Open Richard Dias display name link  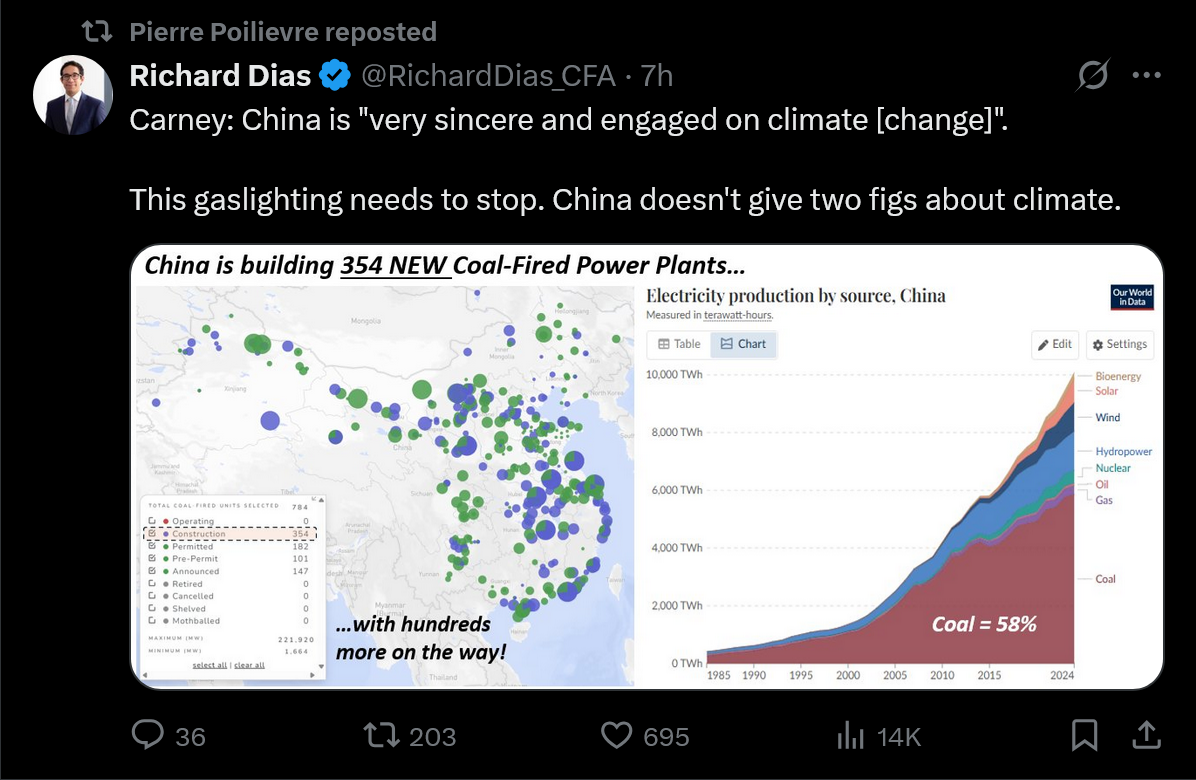pyautogui.click(x=220, y=75)
